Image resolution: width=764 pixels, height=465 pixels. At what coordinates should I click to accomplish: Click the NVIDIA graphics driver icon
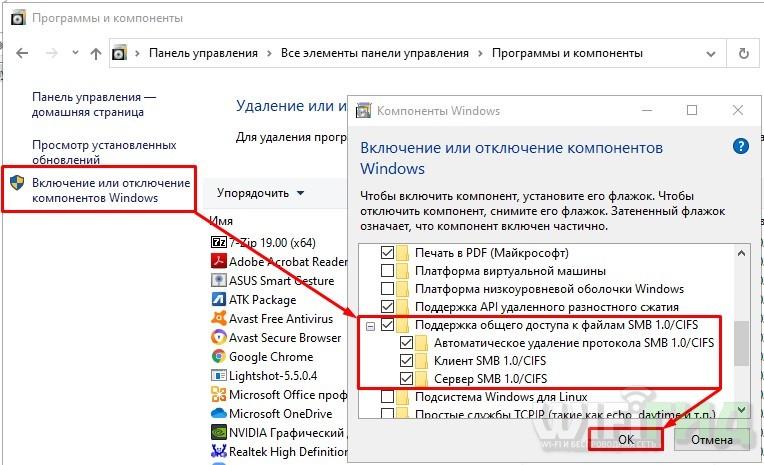coord(219,432)
